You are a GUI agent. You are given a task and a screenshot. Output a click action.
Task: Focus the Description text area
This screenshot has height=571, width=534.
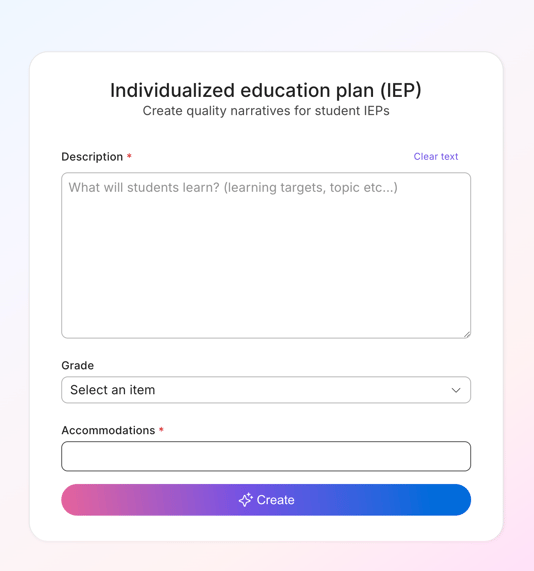(x=266, y=256)
